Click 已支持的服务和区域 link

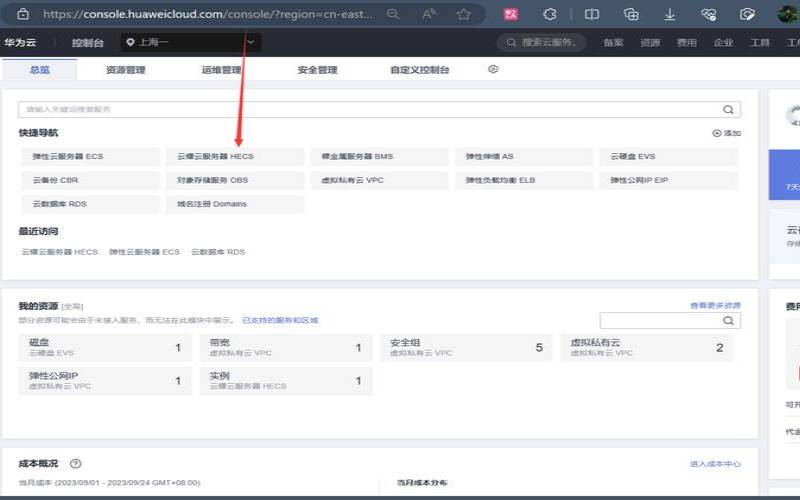coord(280,320)
